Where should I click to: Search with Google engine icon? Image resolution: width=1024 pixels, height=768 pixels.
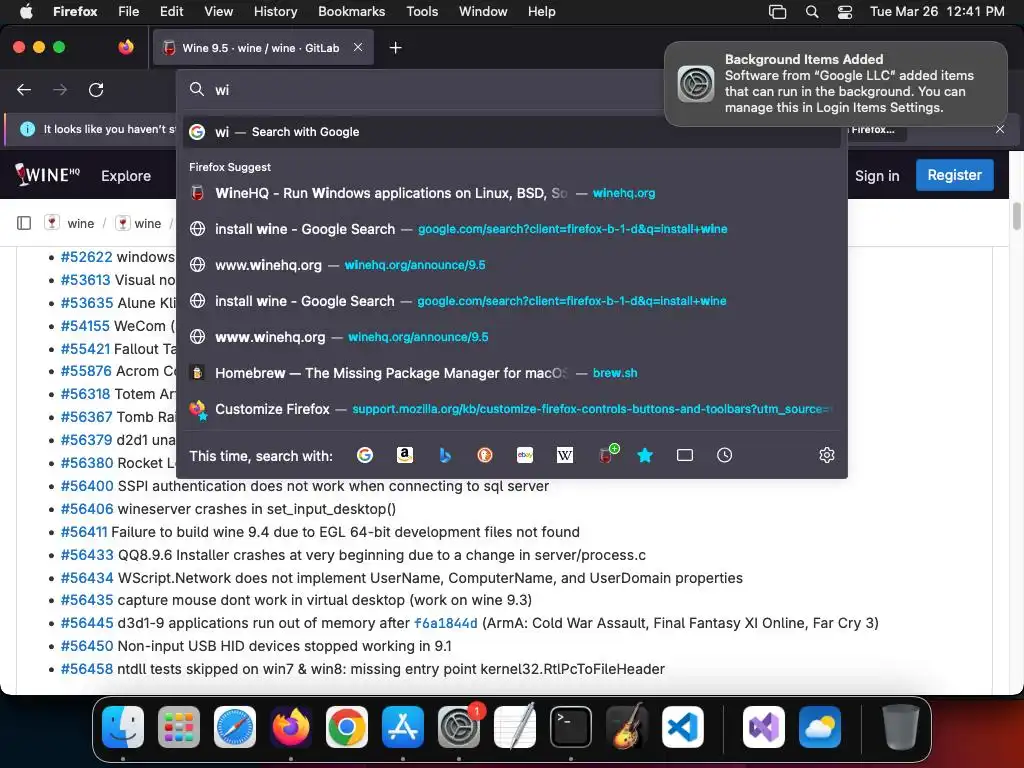coord(365,455)
